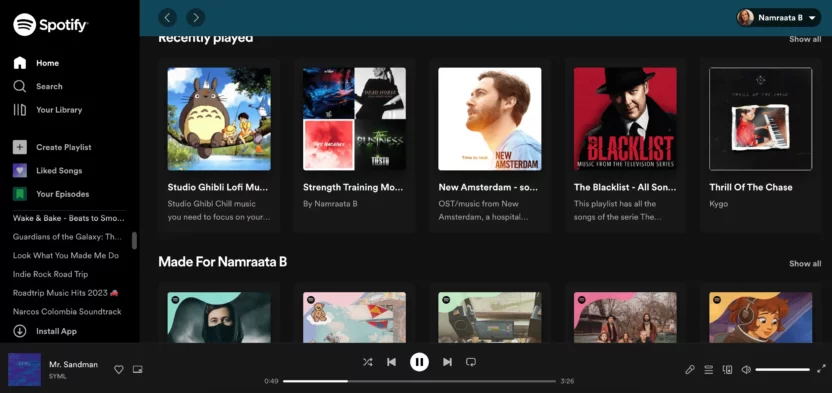
Task: Open Studio Ghibli Lofi cover art
Action: click(219, 119)
